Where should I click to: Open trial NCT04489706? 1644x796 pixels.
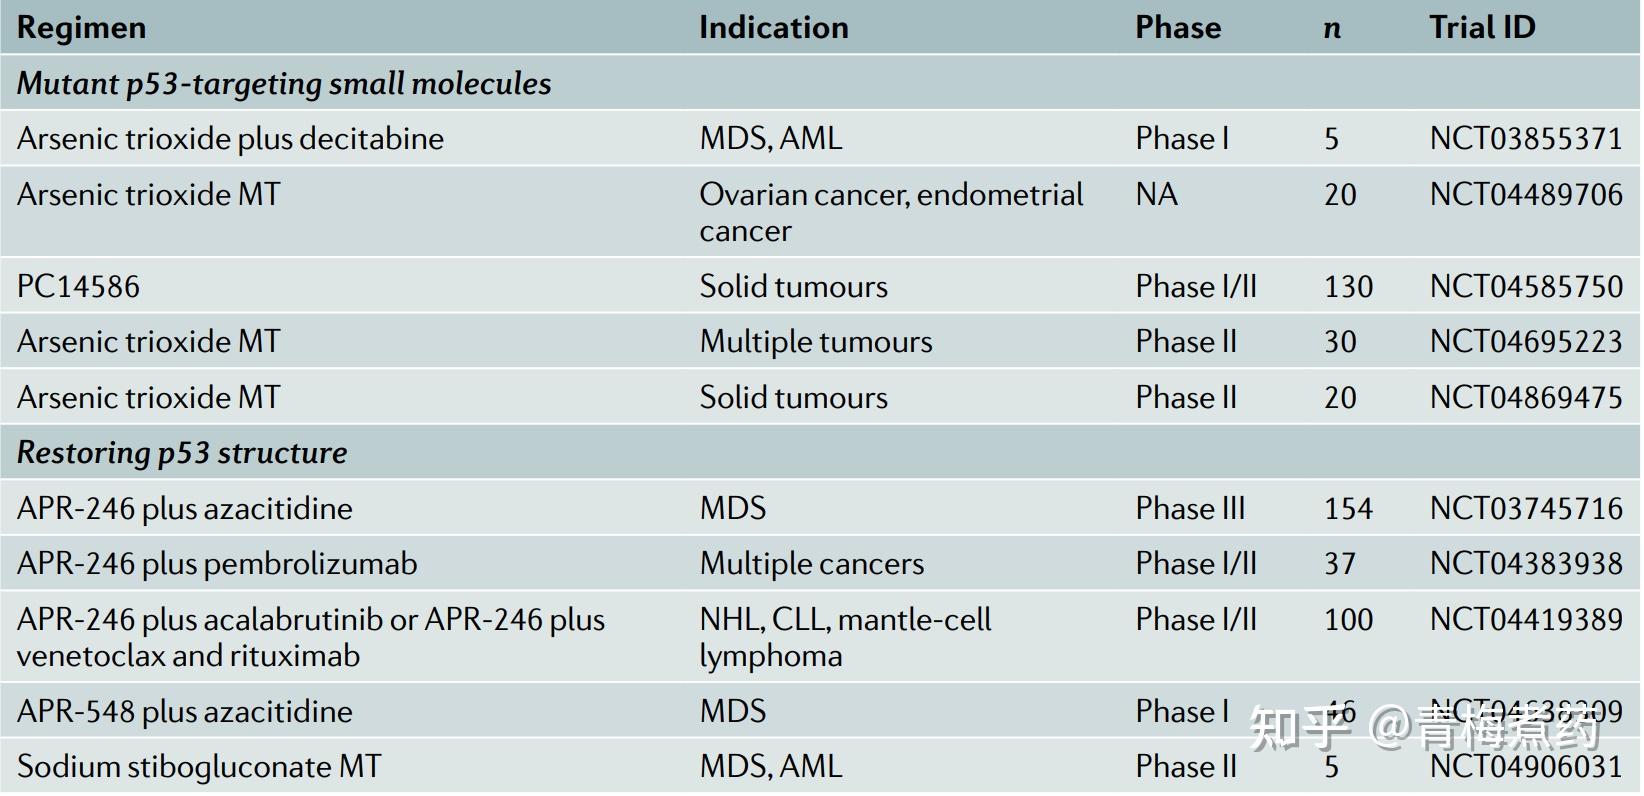tap(1525, 194)
